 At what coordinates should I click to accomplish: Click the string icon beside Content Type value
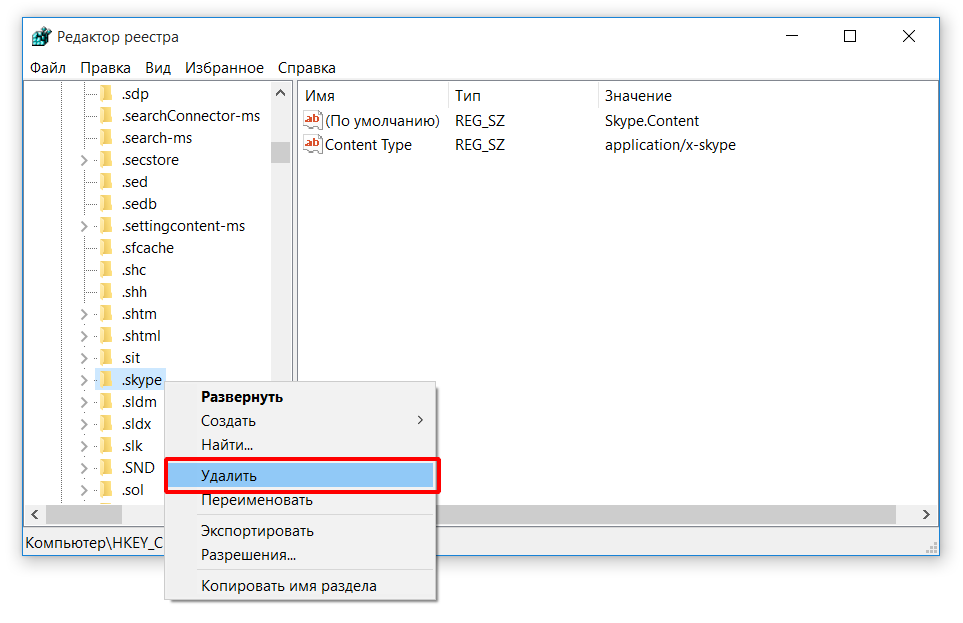(313, 145)
